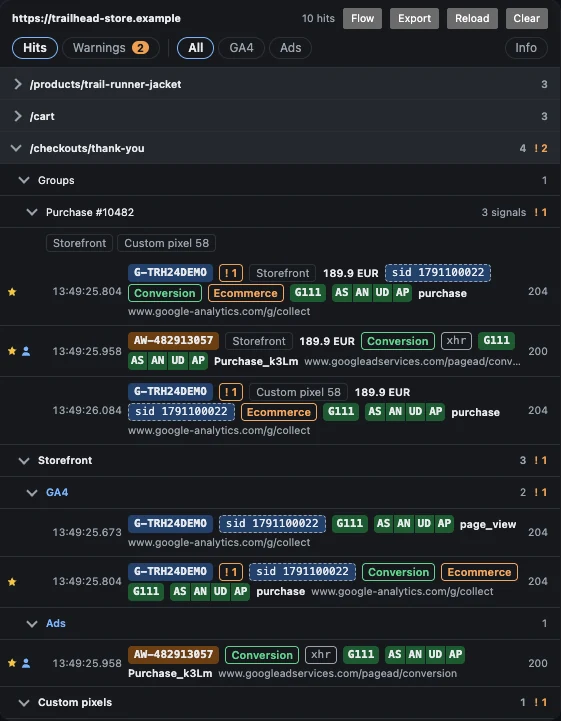Filter hits by Ads
Screen dimensions: 561x721
(x=291, y=48)
